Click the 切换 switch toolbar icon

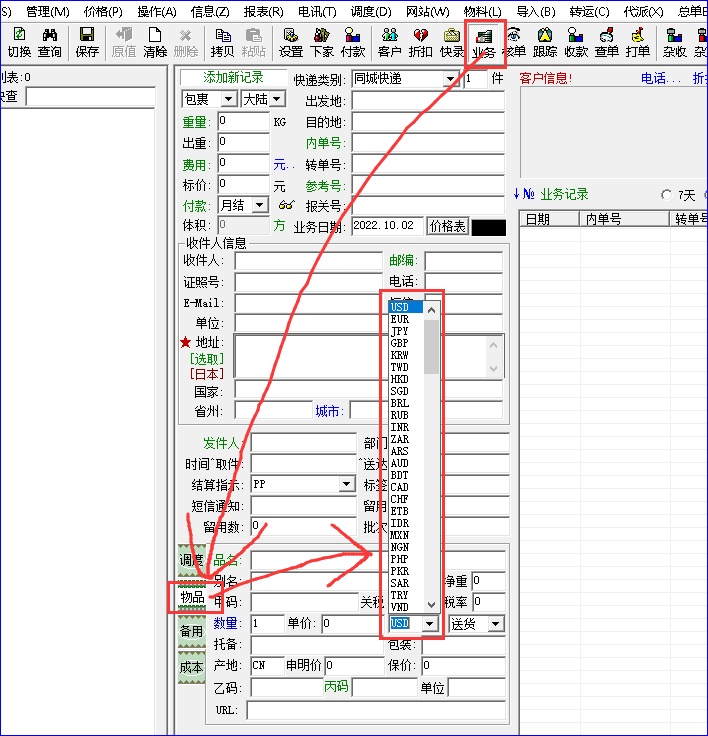(19, 42)
